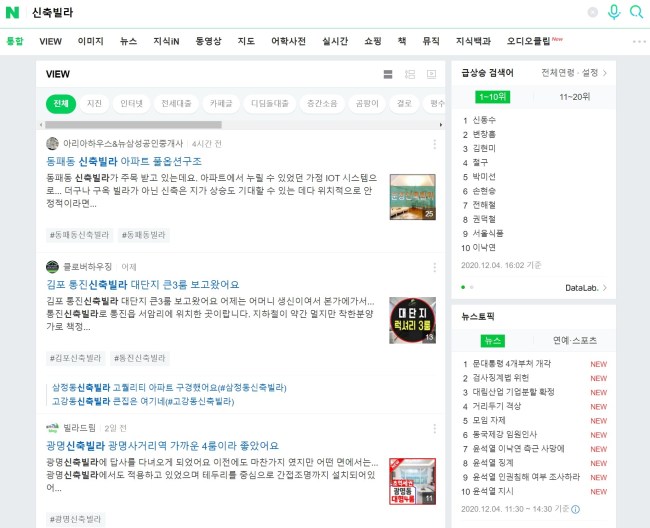Open 대단지 럭셔리 3룸 thumbnail
Viewport: 650px width, 528px height.
[x=412, y=320]
